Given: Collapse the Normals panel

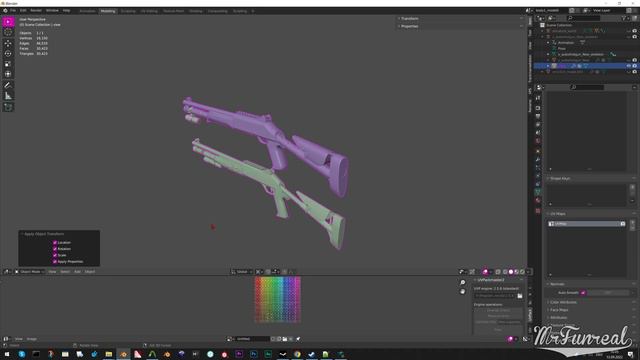Looking at the screenshot, I should pos(557,284).
